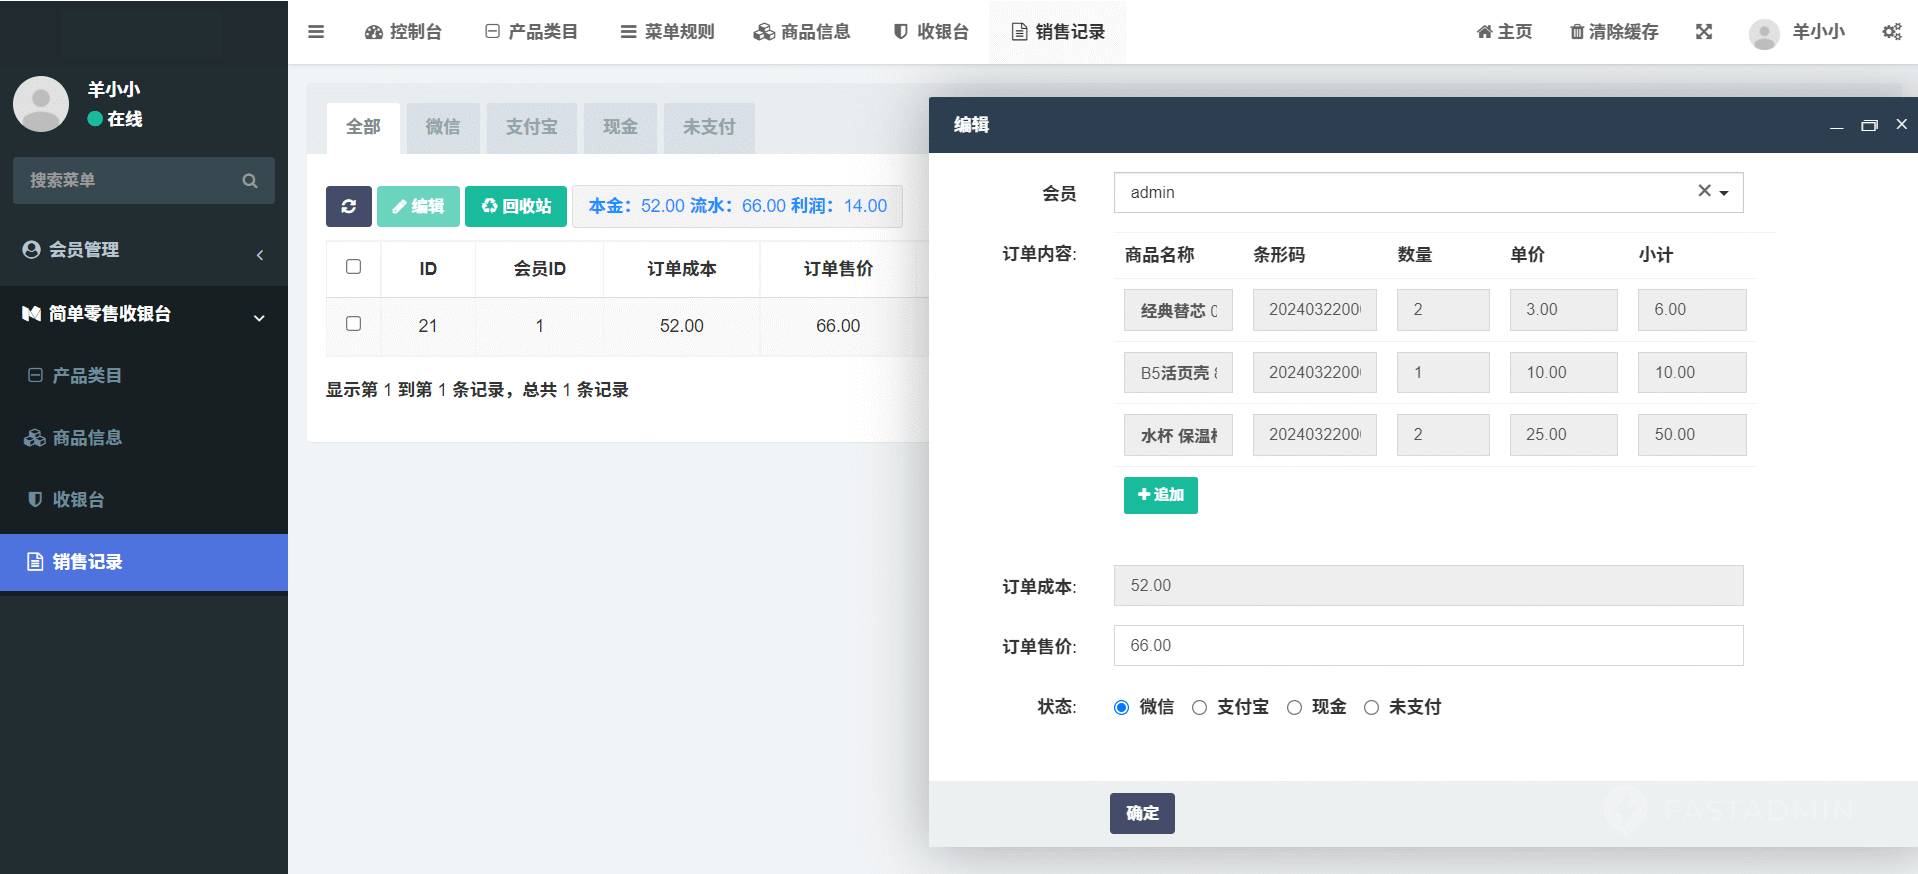Click the B5活页壳 product name field
Viewport: 1918px width, 874px height.
1178,372
